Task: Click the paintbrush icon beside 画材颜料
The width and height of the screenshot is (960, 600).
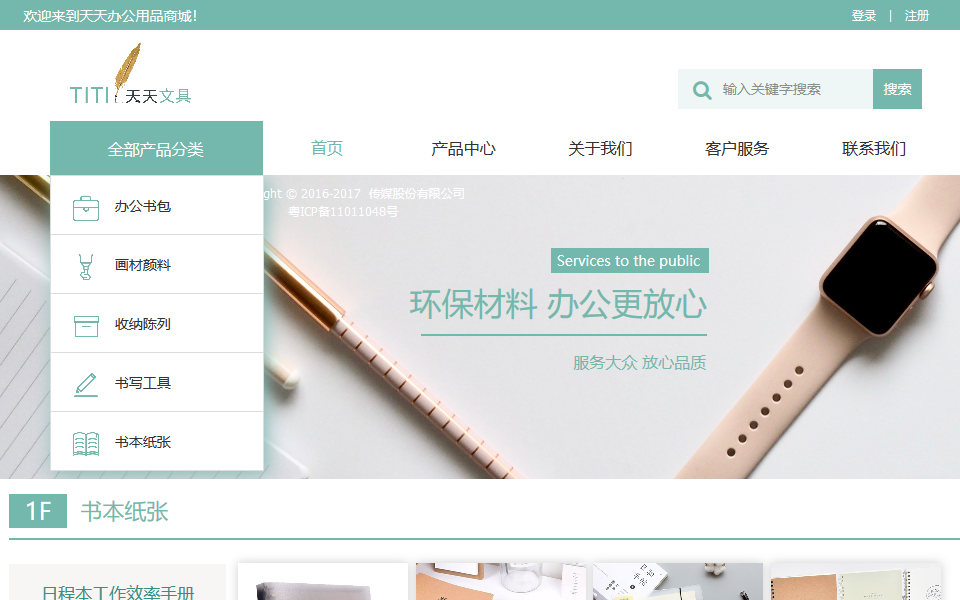Action: 86,266
